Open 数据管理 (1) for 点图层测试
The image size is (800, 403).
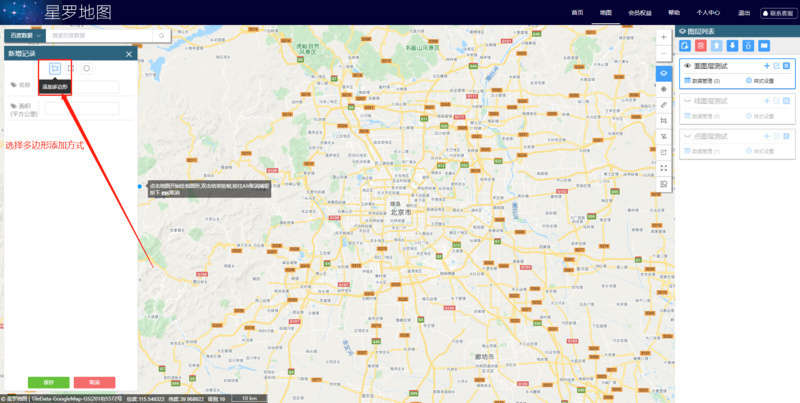pos(702,152)
